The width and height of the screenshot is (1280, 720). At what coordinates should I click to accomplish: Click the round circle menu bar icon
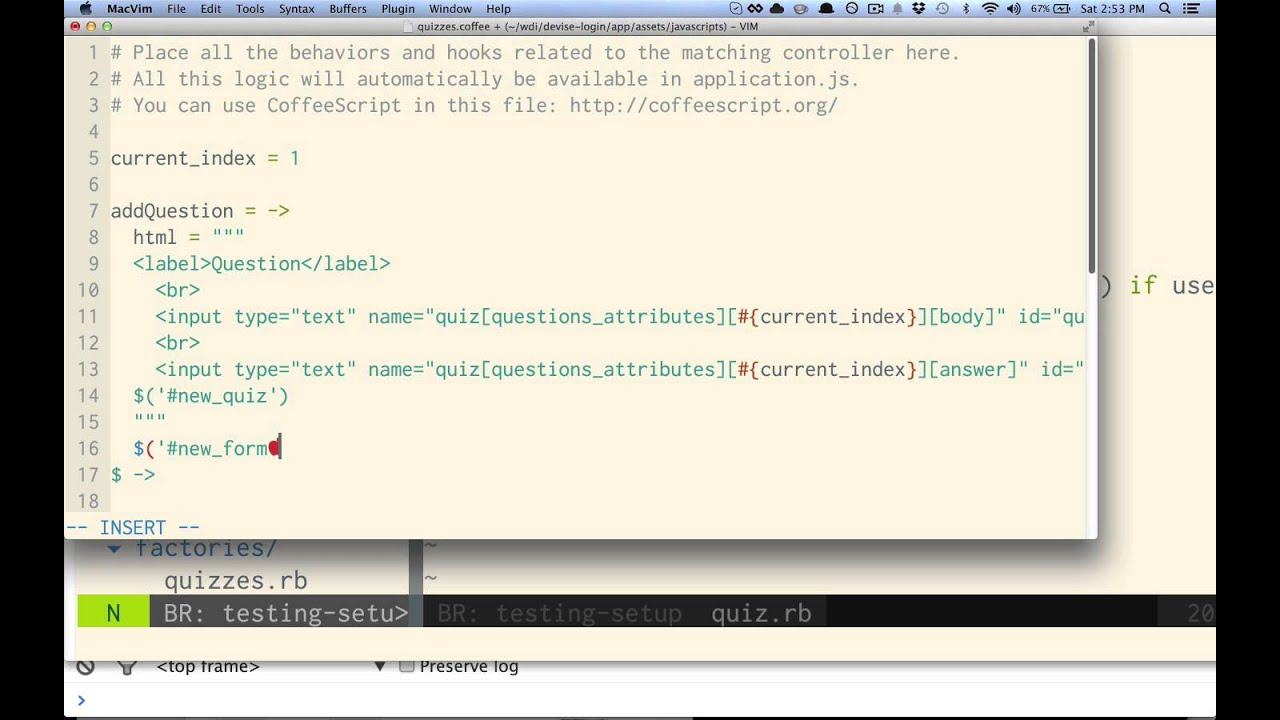(851, 8)
